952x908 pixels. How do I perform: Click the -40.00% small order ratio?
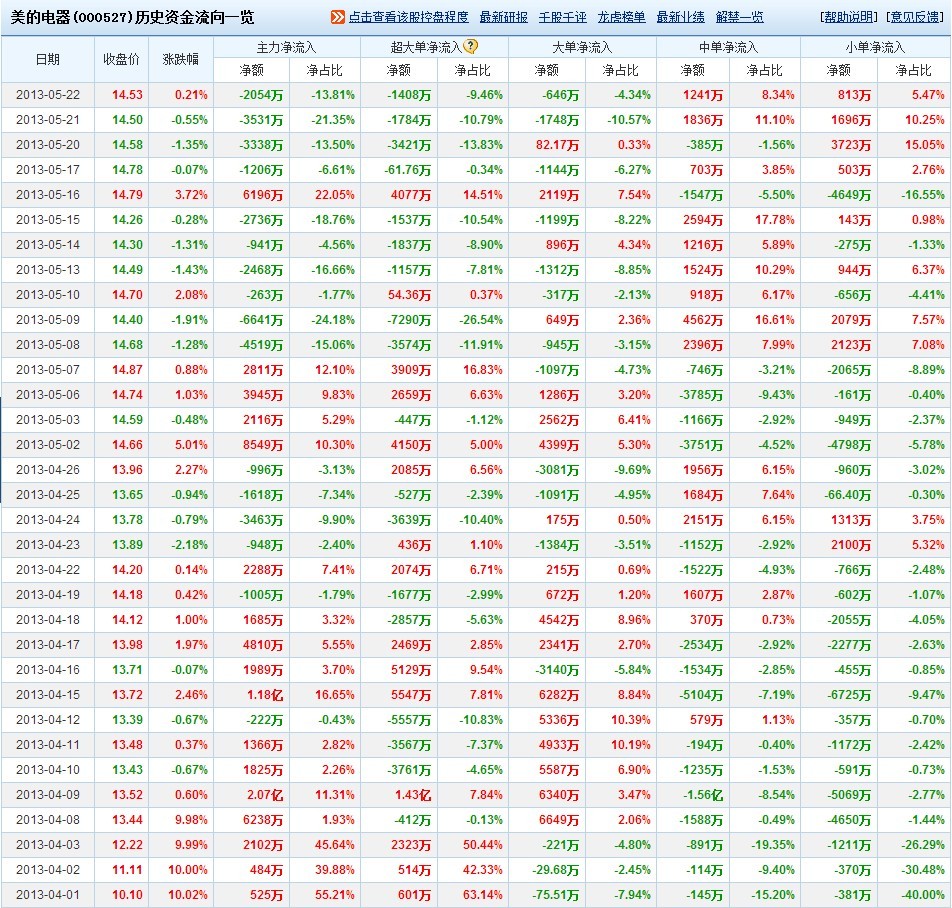tap(923, 895)
